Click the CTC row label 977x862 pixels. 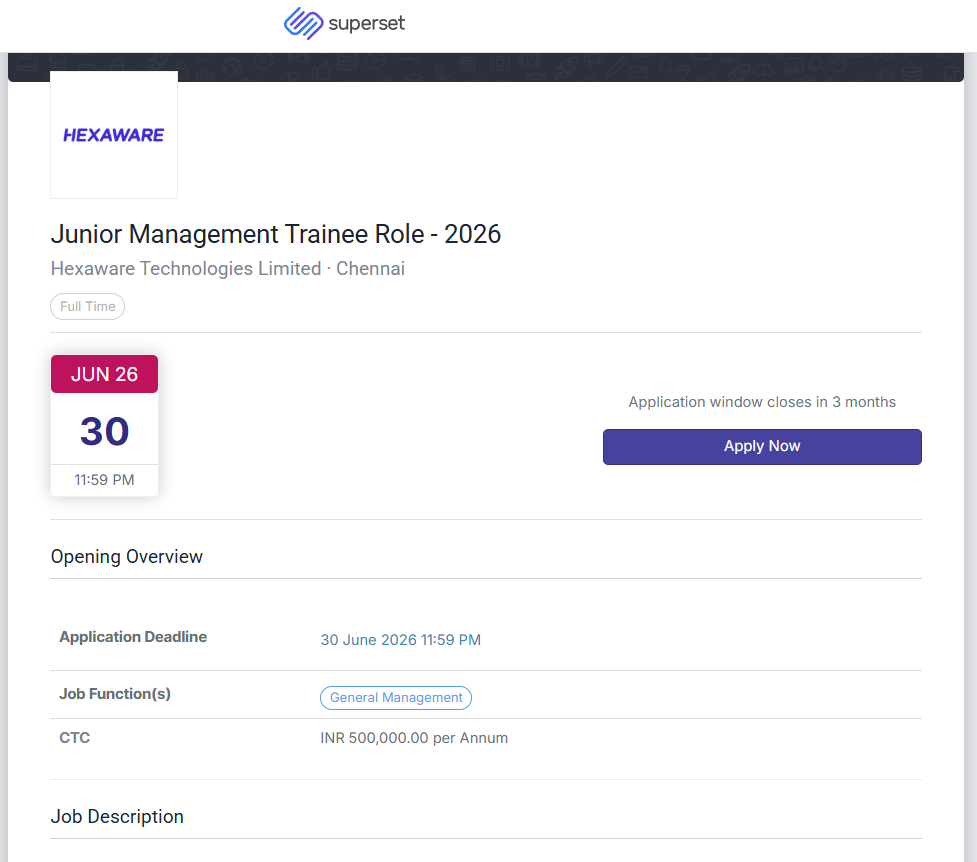[x=75, y=738]
